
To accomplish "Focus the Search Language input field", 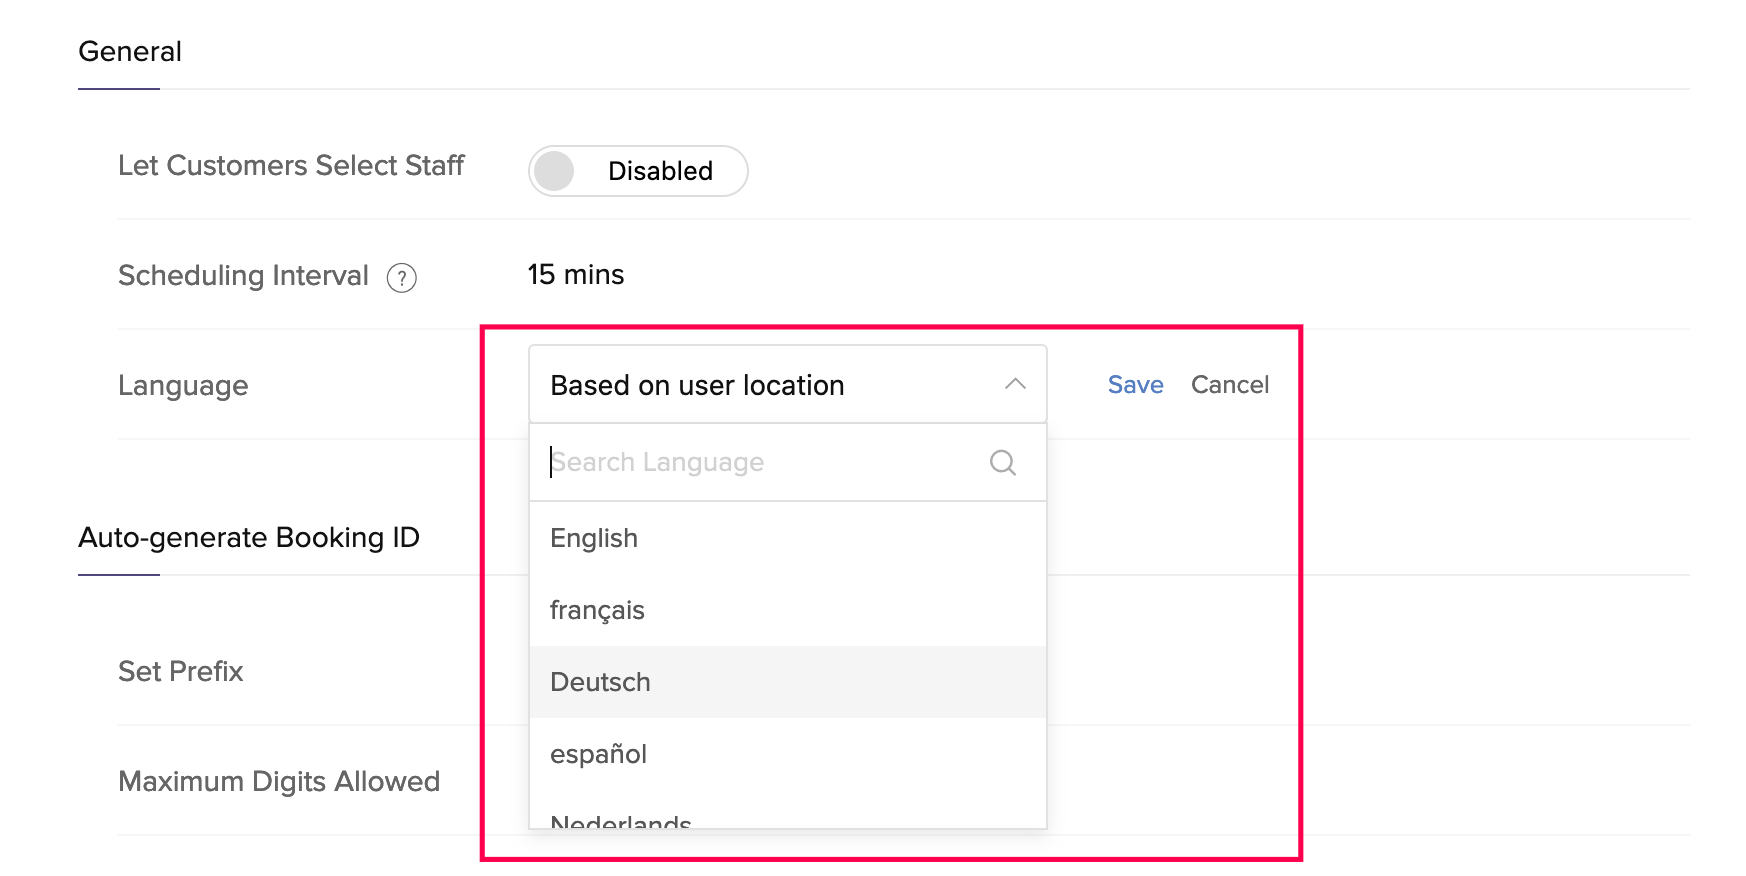I will (760, 462).
